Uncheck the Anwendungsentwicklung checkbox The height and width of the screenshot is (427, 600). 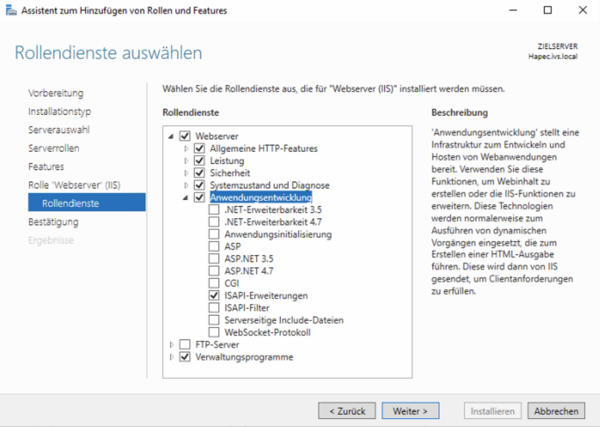(199, 197)
